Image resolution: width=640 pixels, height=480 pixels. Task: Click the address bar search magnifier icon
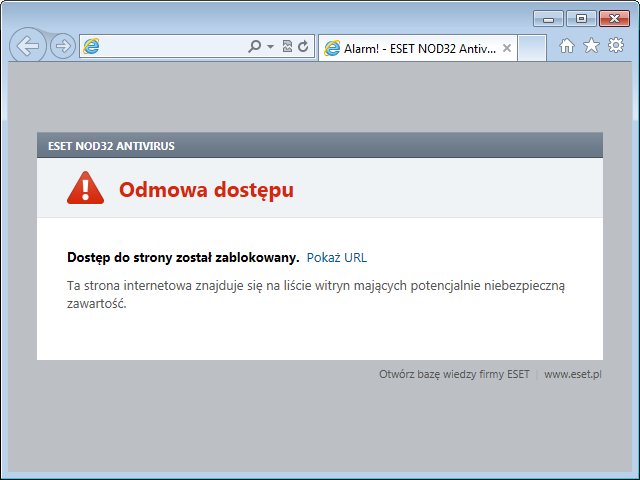[254, 47]
